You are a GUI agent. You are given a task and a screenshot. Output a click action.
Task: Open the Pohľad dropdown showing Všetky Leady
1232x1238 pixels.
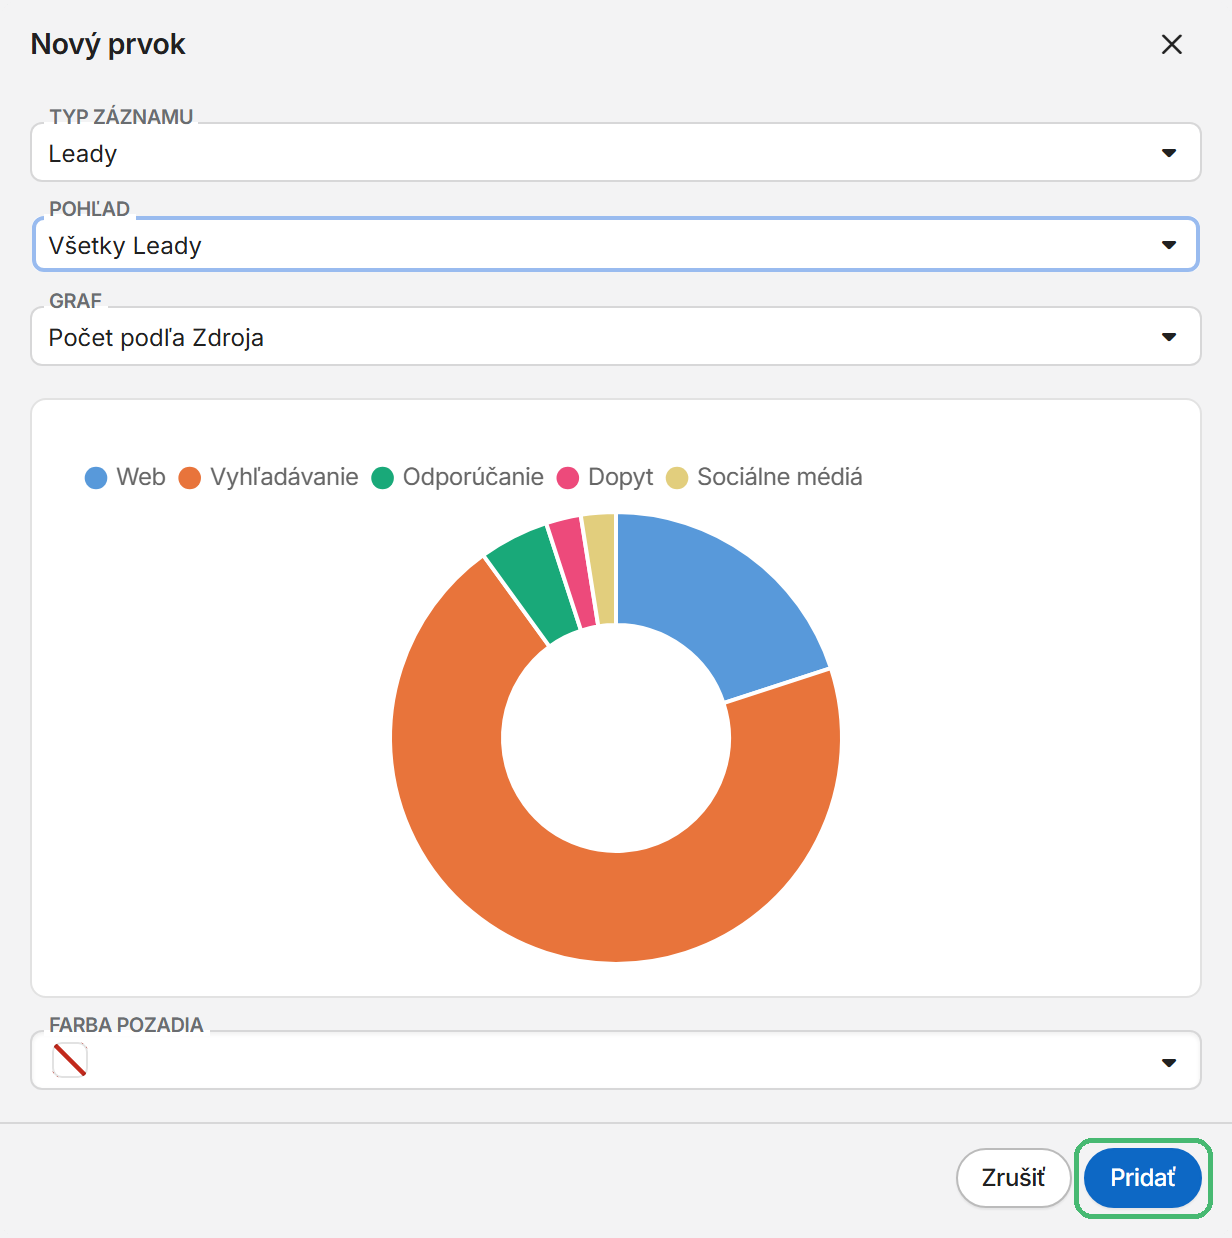(x=615, y=245)
